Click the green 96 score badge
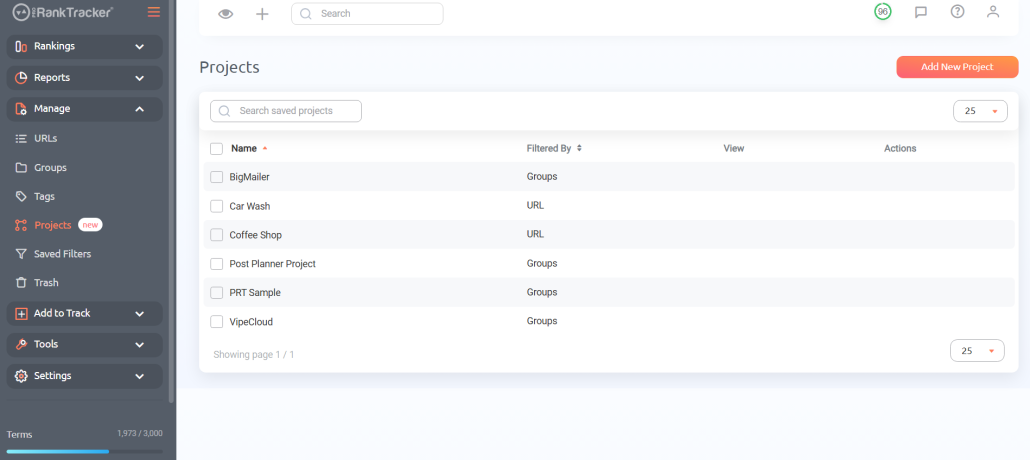1030x460 pixels. coord(882,12)
